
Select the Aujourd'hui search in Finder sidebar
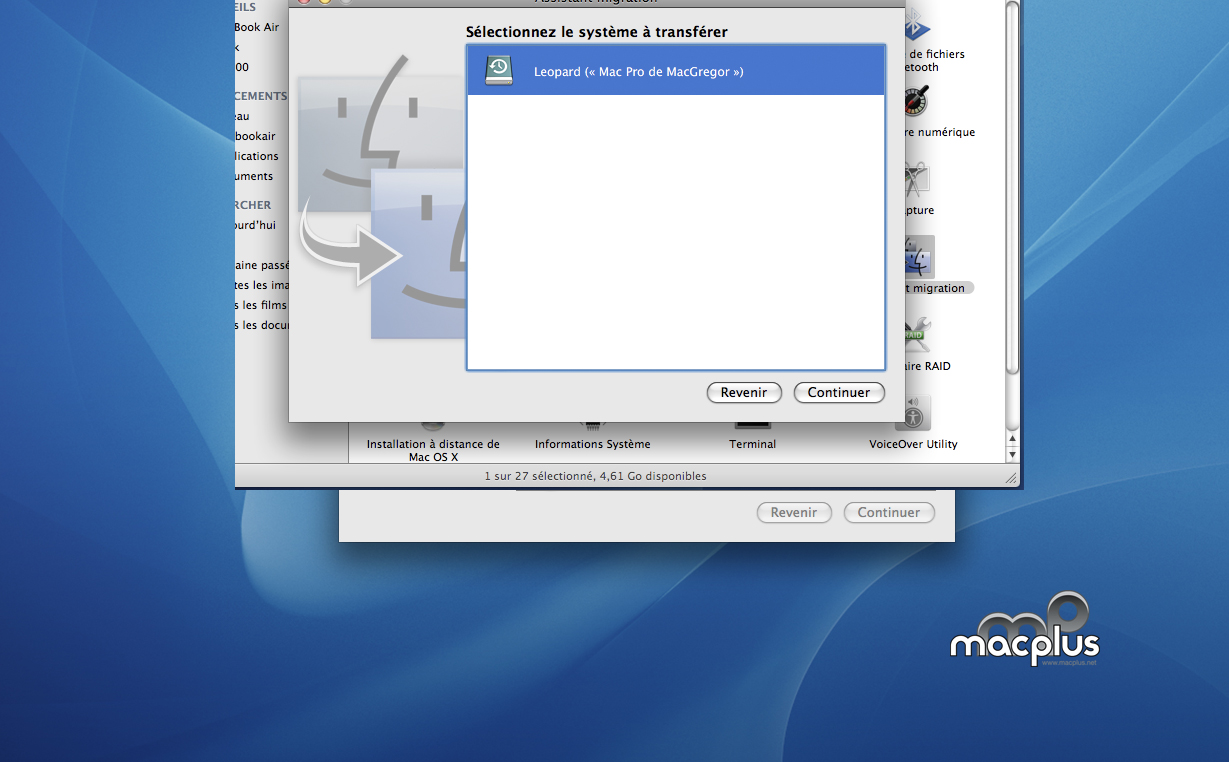[x=255, y=225]
